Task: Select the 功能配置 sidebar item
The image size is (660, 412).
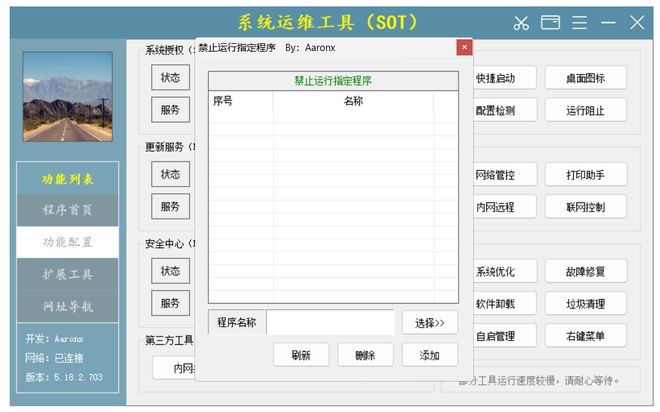Action: click(x=67, y=242)
